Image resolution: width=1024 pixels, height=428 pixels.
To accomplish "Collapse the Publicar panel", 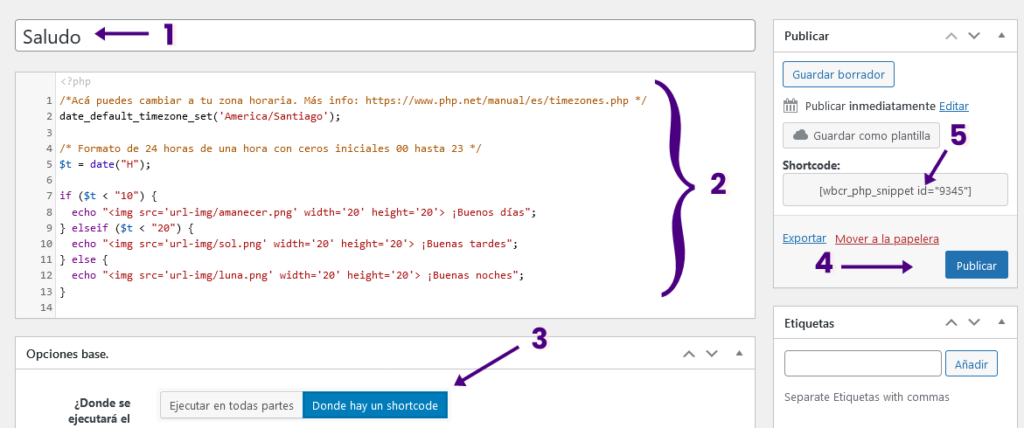I will click(x=1000, y=36).
